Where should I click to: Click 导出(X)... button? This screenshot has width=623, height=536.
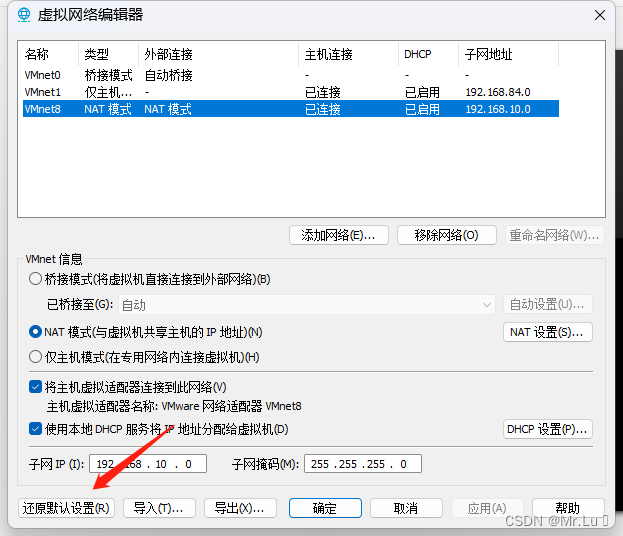click(240, 508)
